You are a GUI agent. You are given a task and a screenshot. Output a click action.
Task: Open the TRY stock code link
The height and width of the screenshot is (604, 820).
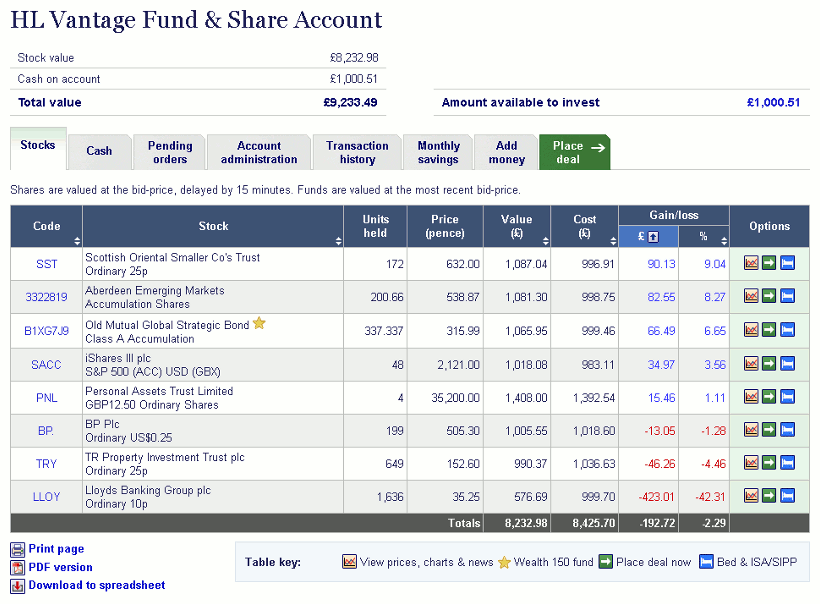47,464
